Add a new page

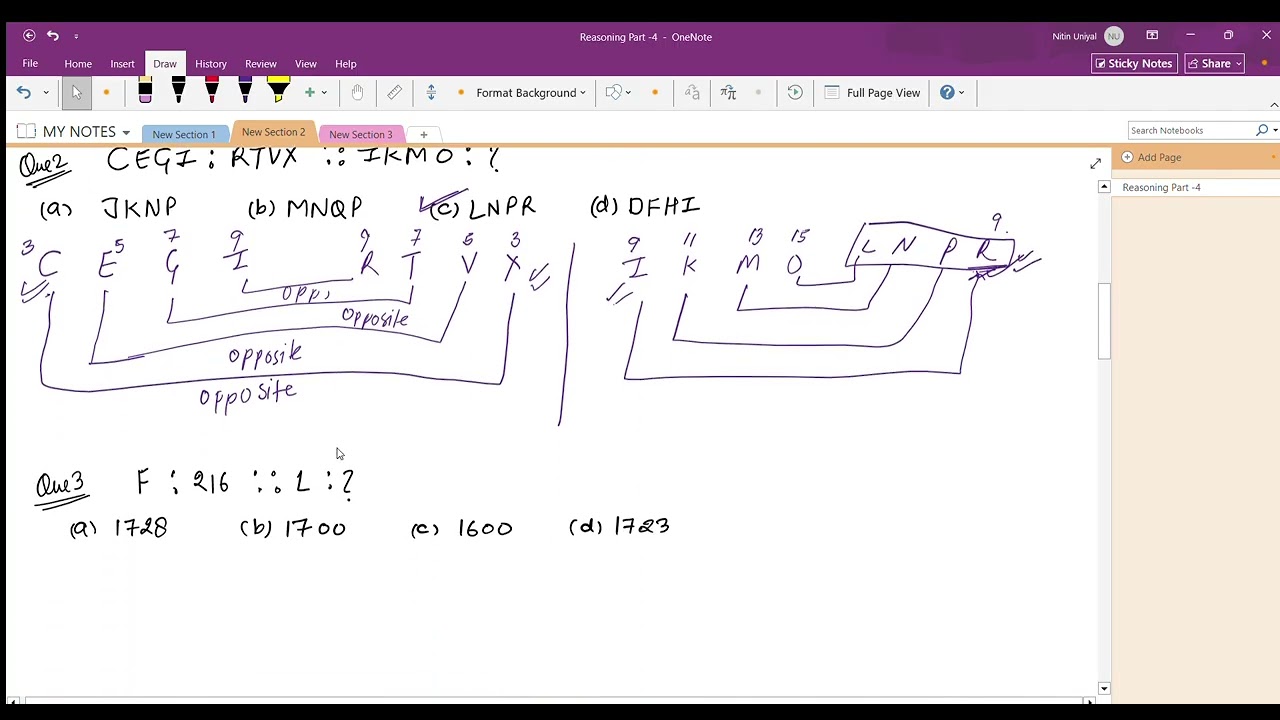[x=1152, y=157]
